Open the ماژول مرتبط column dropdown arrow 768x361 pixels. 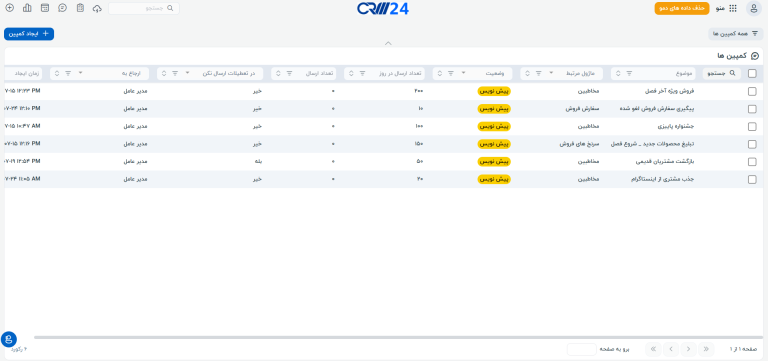[x=551, y=73]
